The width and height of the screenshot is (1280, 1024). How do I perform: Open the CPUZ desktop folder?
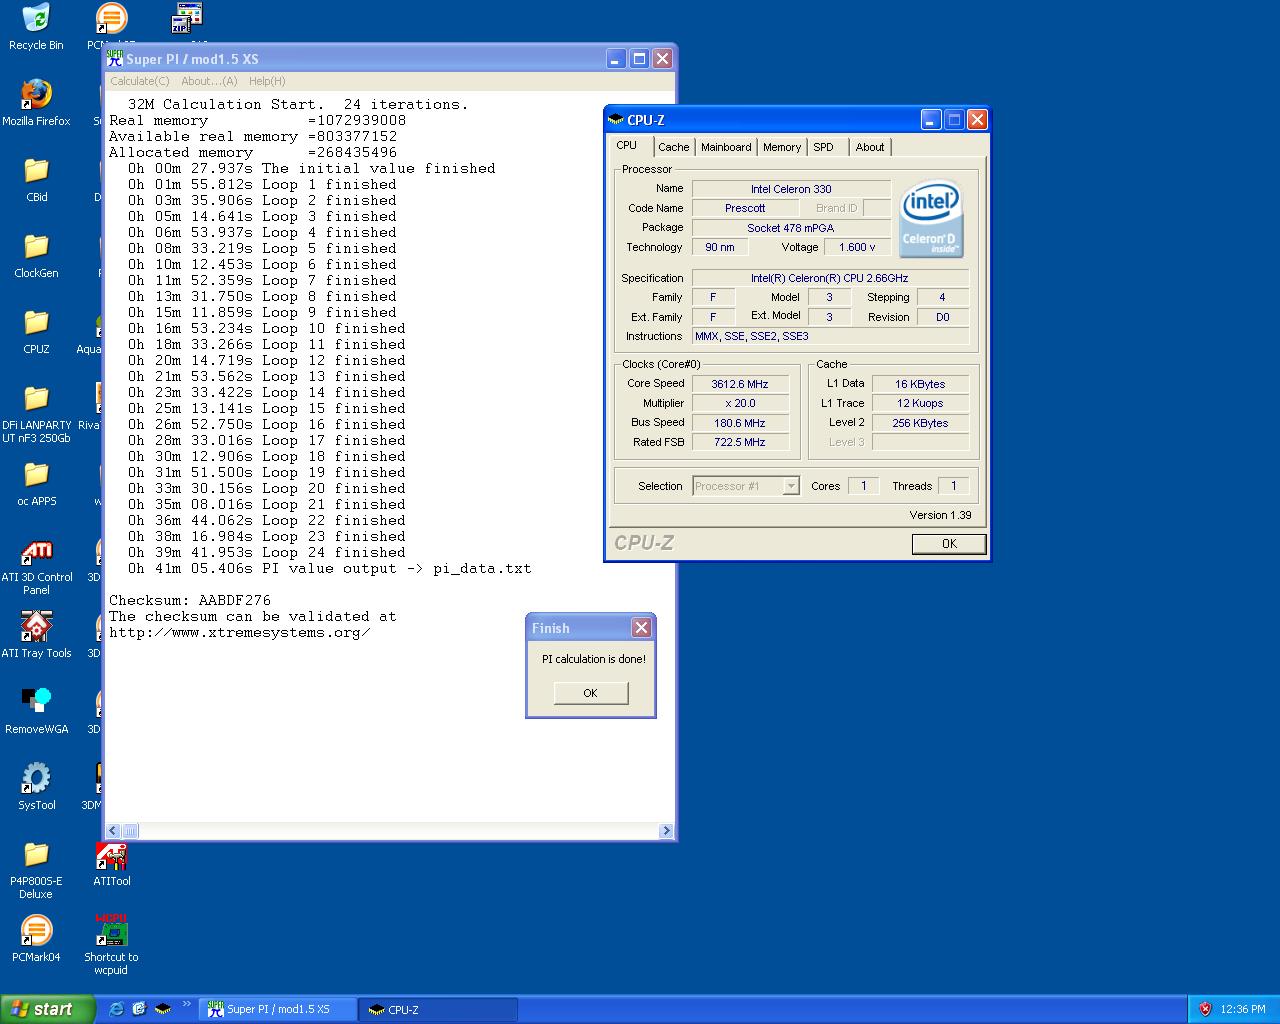pos(36,330)
